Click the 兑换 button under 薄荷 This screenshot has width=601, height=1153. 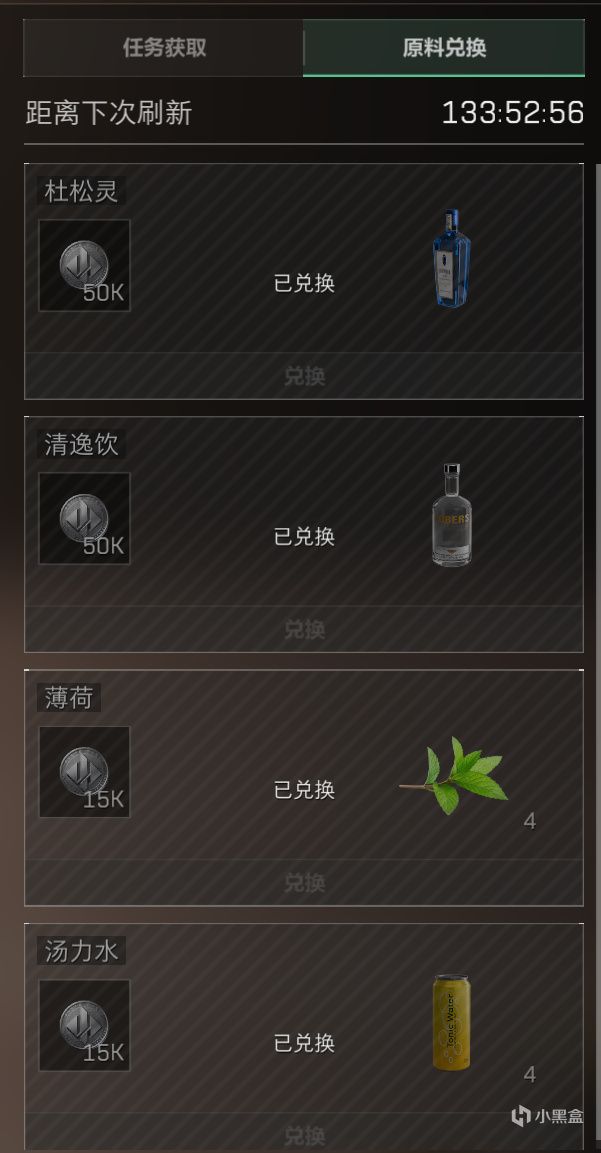coord(304,882)
